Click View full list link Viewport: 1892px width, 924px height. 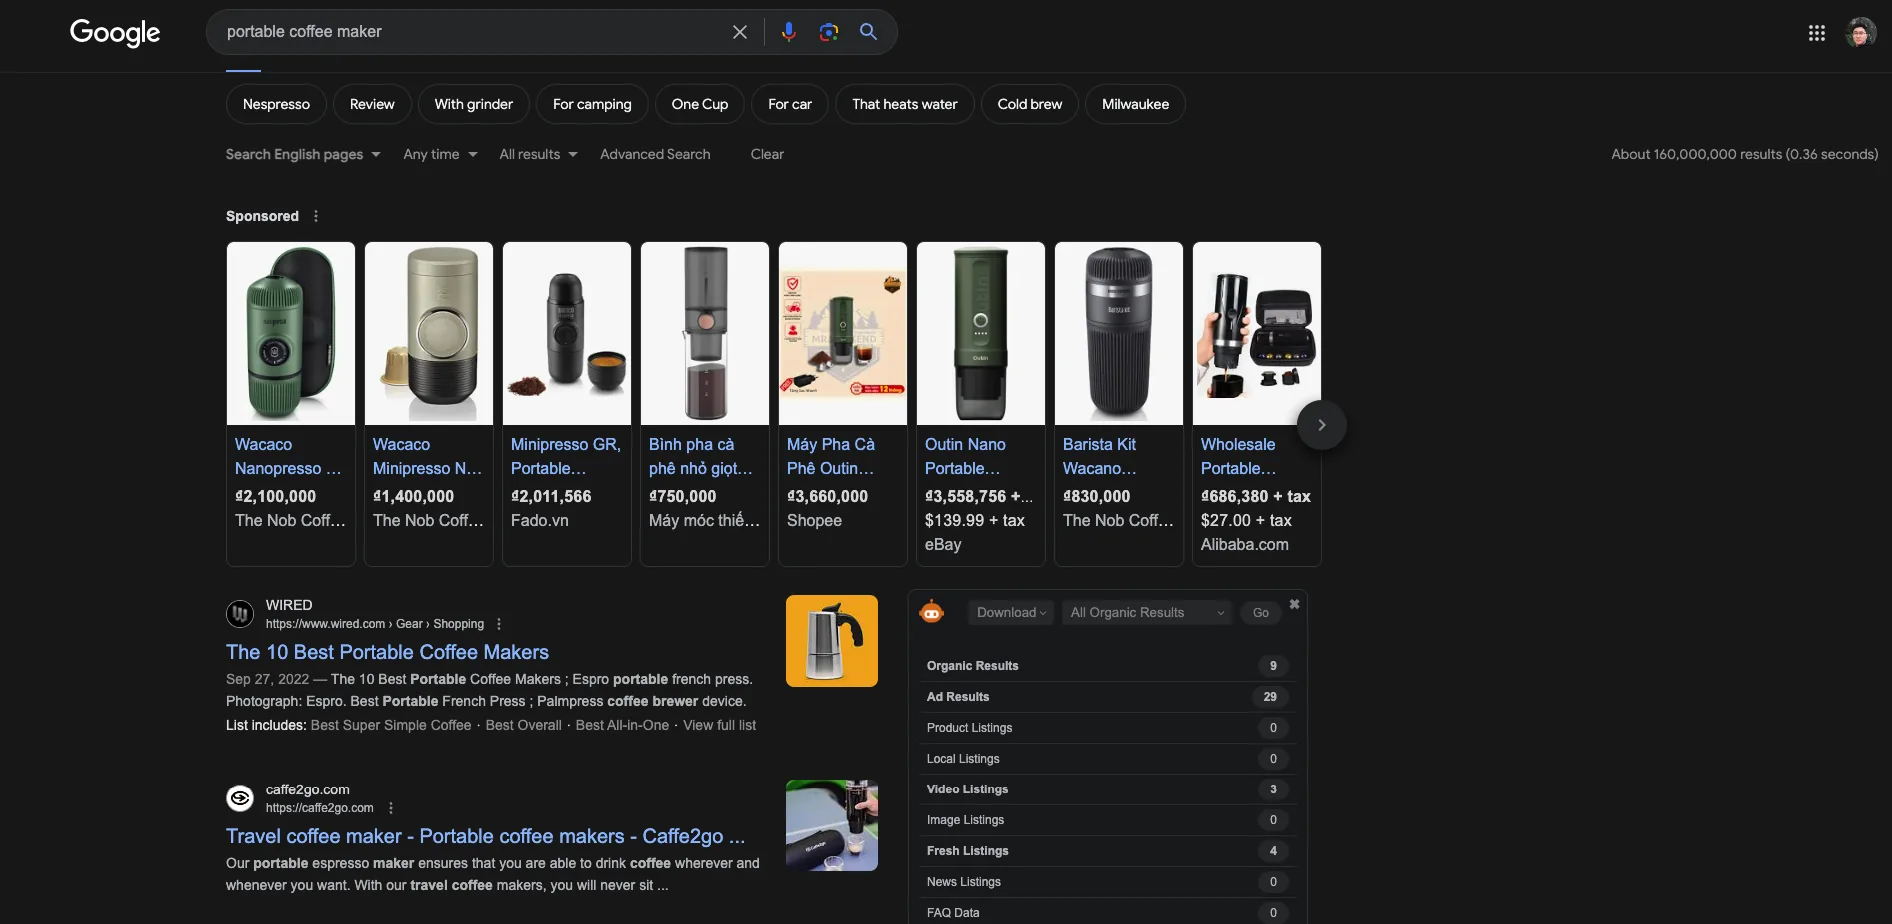pyautogui.click(x=719, y=725)
